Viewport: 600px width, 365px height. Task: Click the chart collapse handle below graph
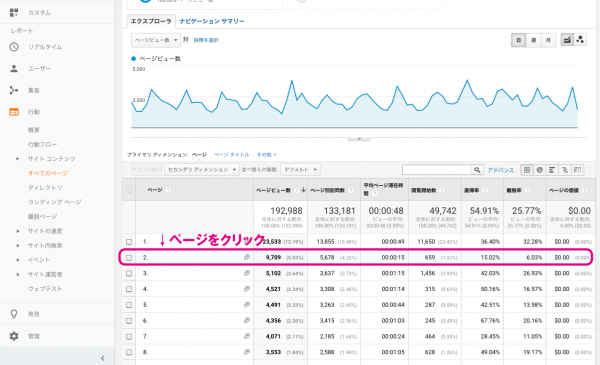[359, 139]
